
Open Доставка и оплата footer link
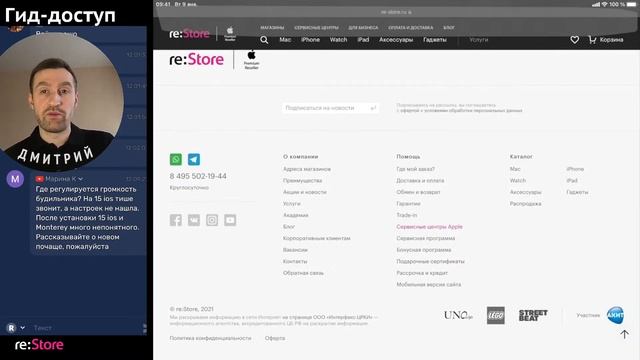coord(420,180)
